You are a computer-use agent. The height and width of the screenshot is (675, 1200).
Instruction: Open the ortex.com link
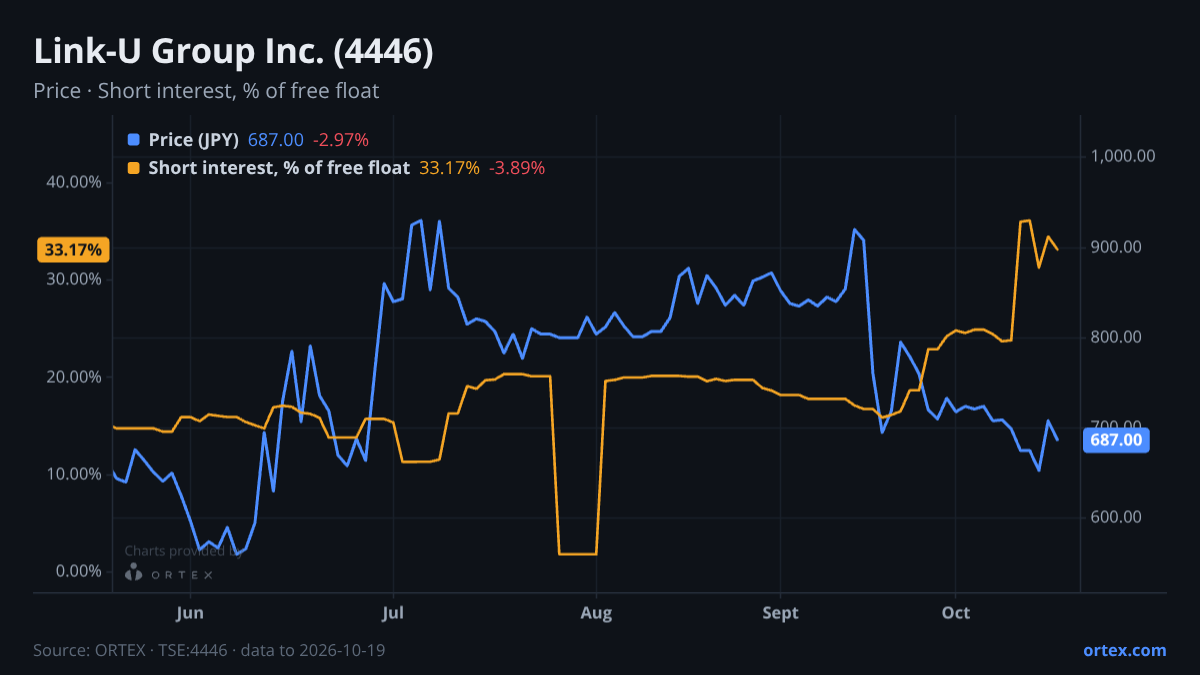[1124, 650]
